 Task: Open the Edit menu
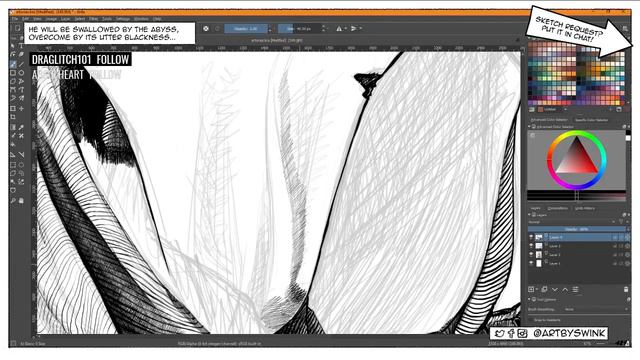(25, 19)
